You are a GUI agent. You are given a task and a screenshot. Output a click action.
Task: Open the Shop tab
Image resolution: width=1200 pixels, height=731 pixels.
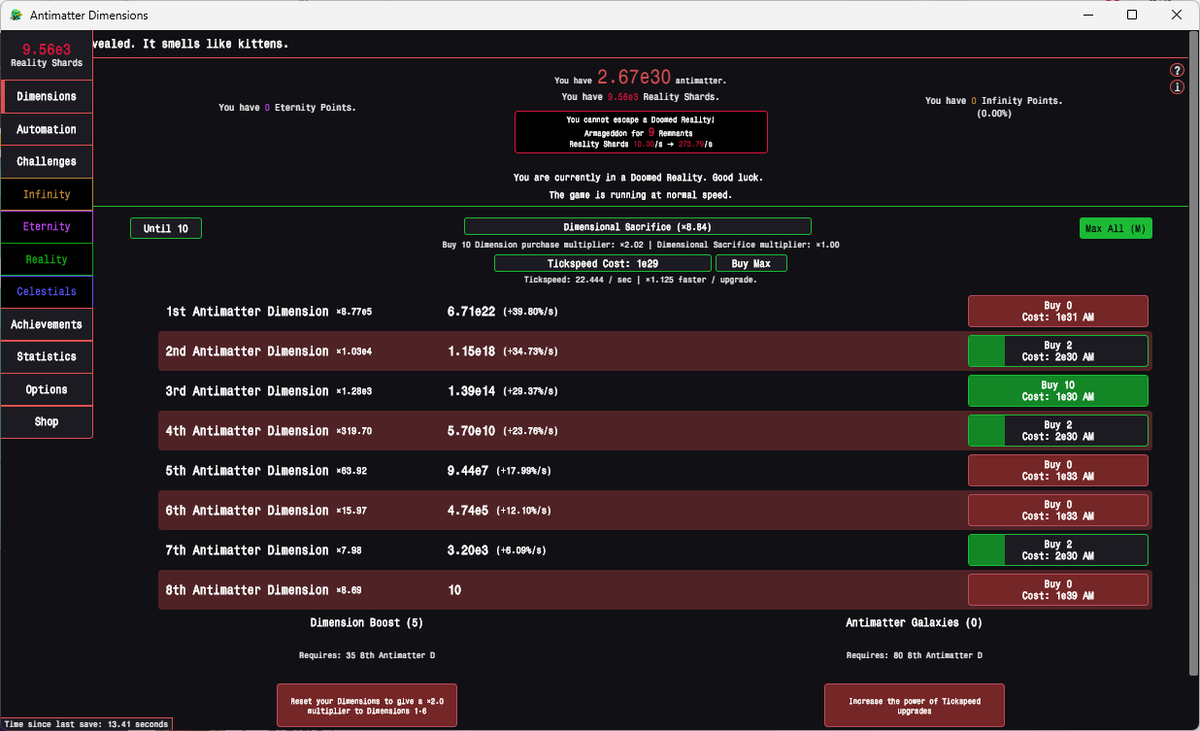coord(46,421)
